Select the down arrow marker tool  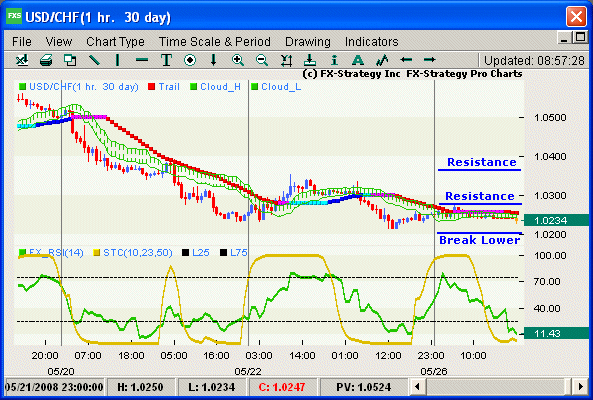pyautogui.click(x=214, y=60)
